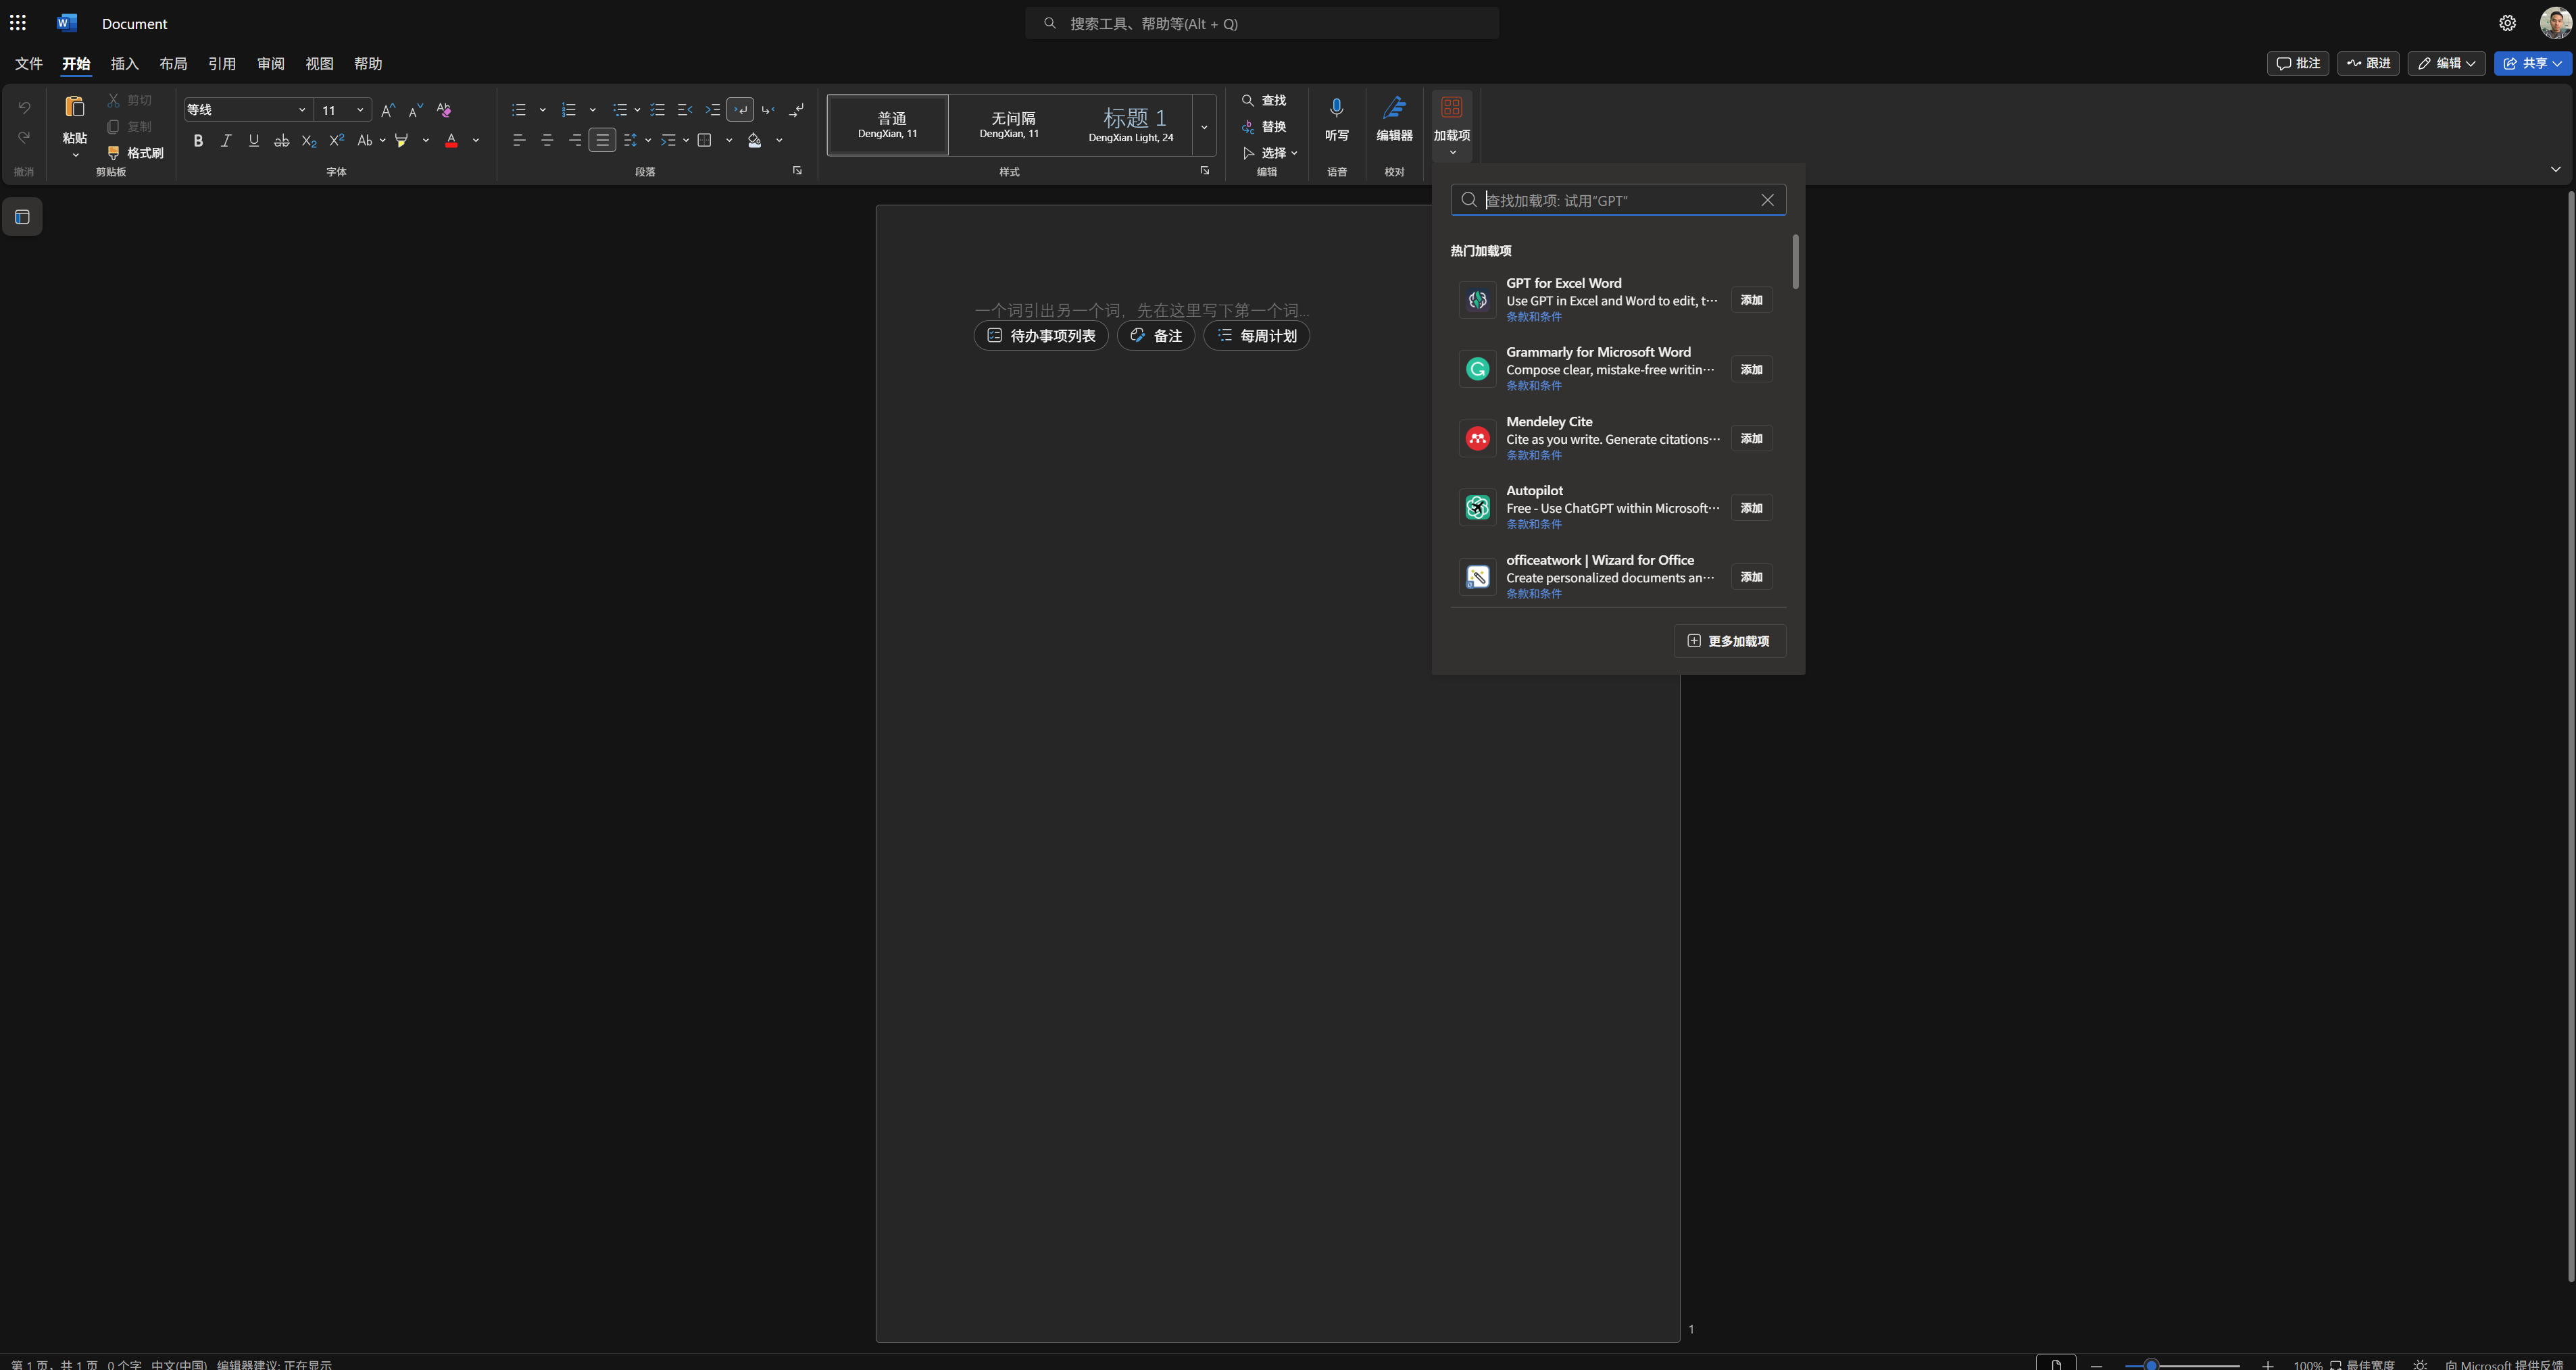Image resolution: width=2576 pixels, height=1370 pixels.
Task: Open the navigation pane icon
Action: (x=22, y=217)
